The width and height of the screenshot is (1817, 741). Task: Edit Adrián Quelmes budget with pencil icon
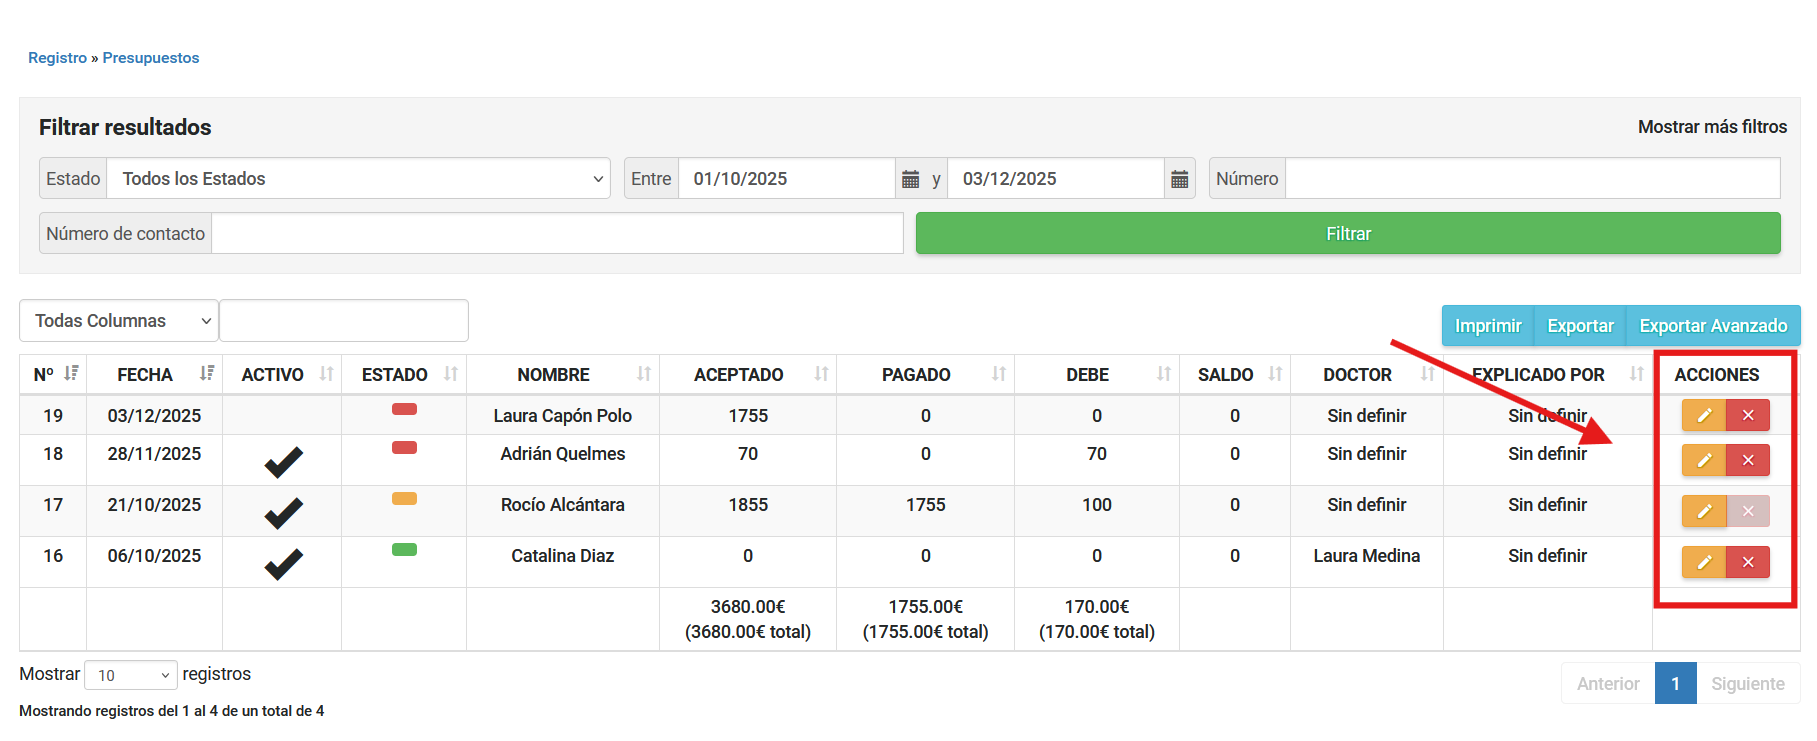coord(1703,460)
